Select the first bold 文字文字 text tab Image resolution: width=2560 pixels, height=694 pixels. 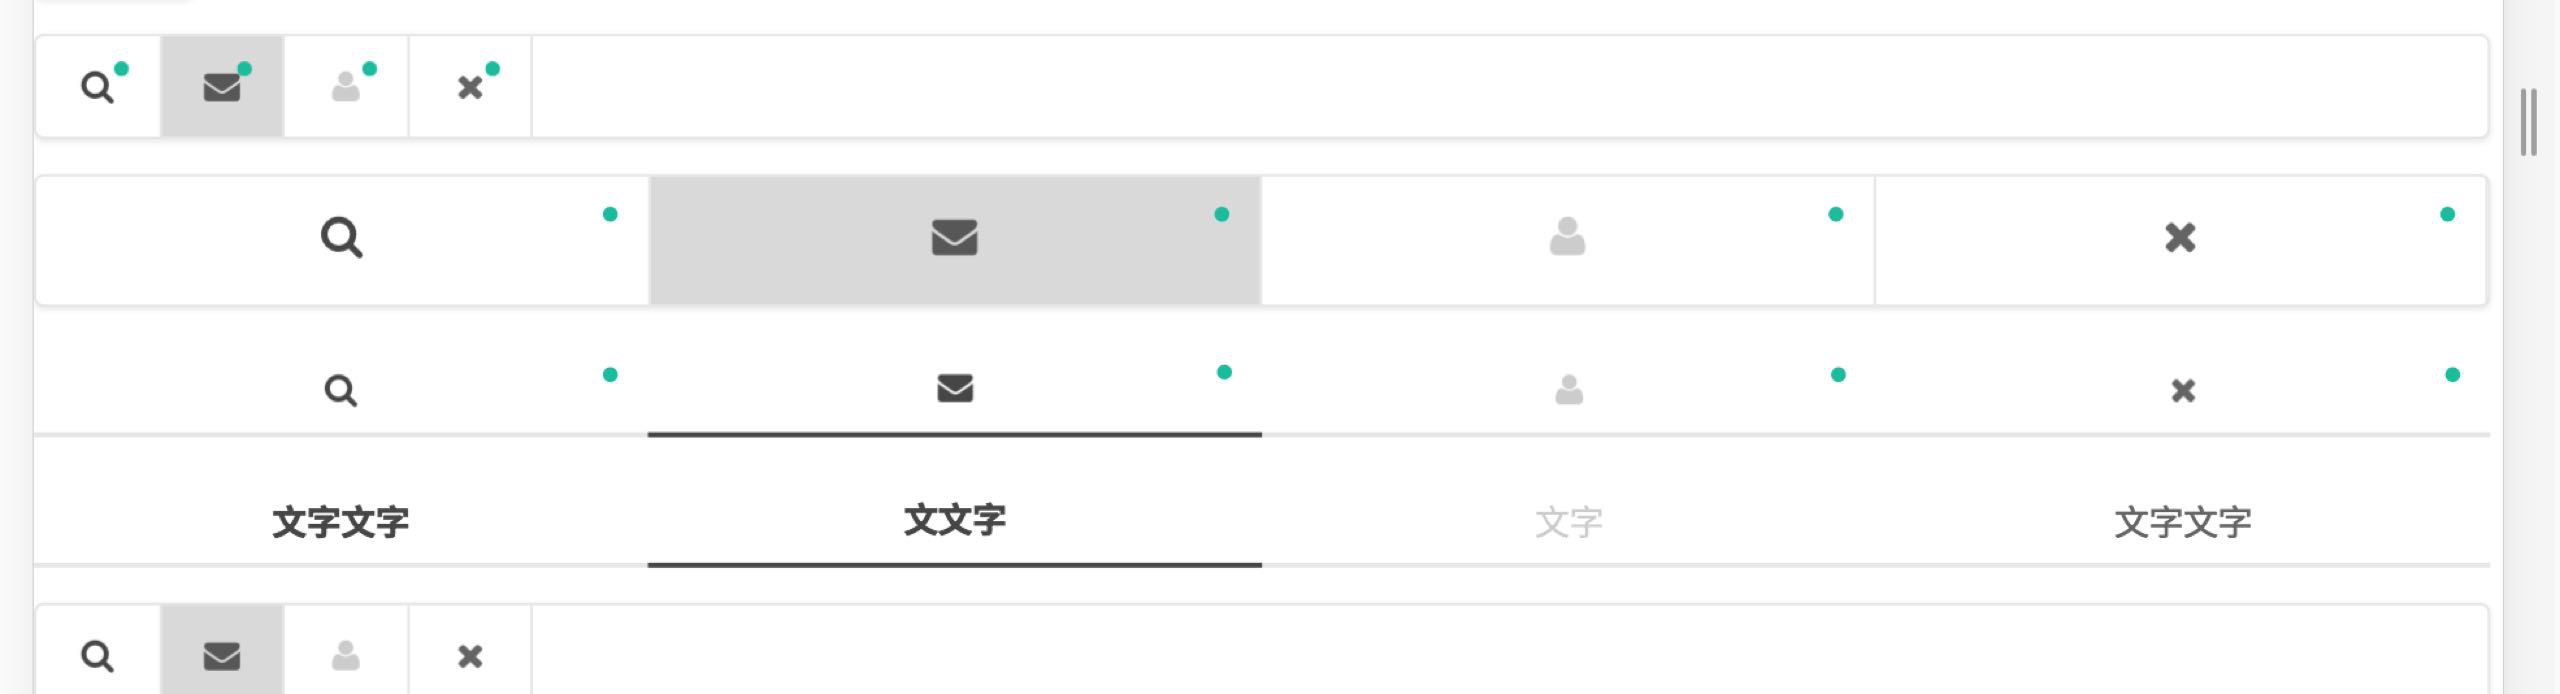tap(341, 522)
